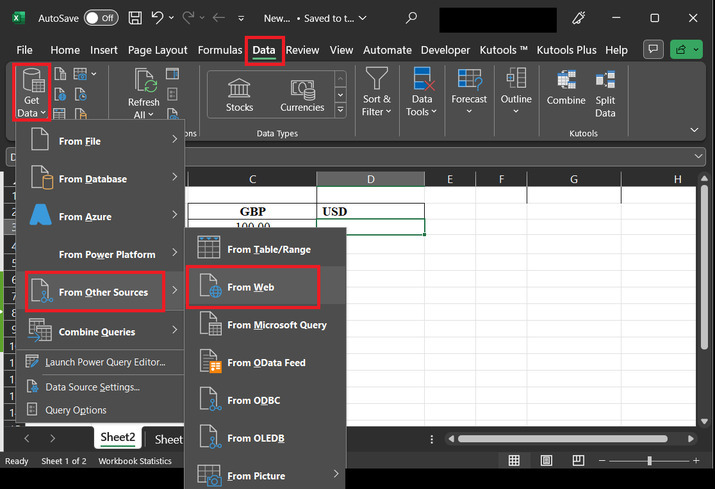This screenshot has width=715, height=489.
Task: Open the Review tab
Action: [302, 50]
